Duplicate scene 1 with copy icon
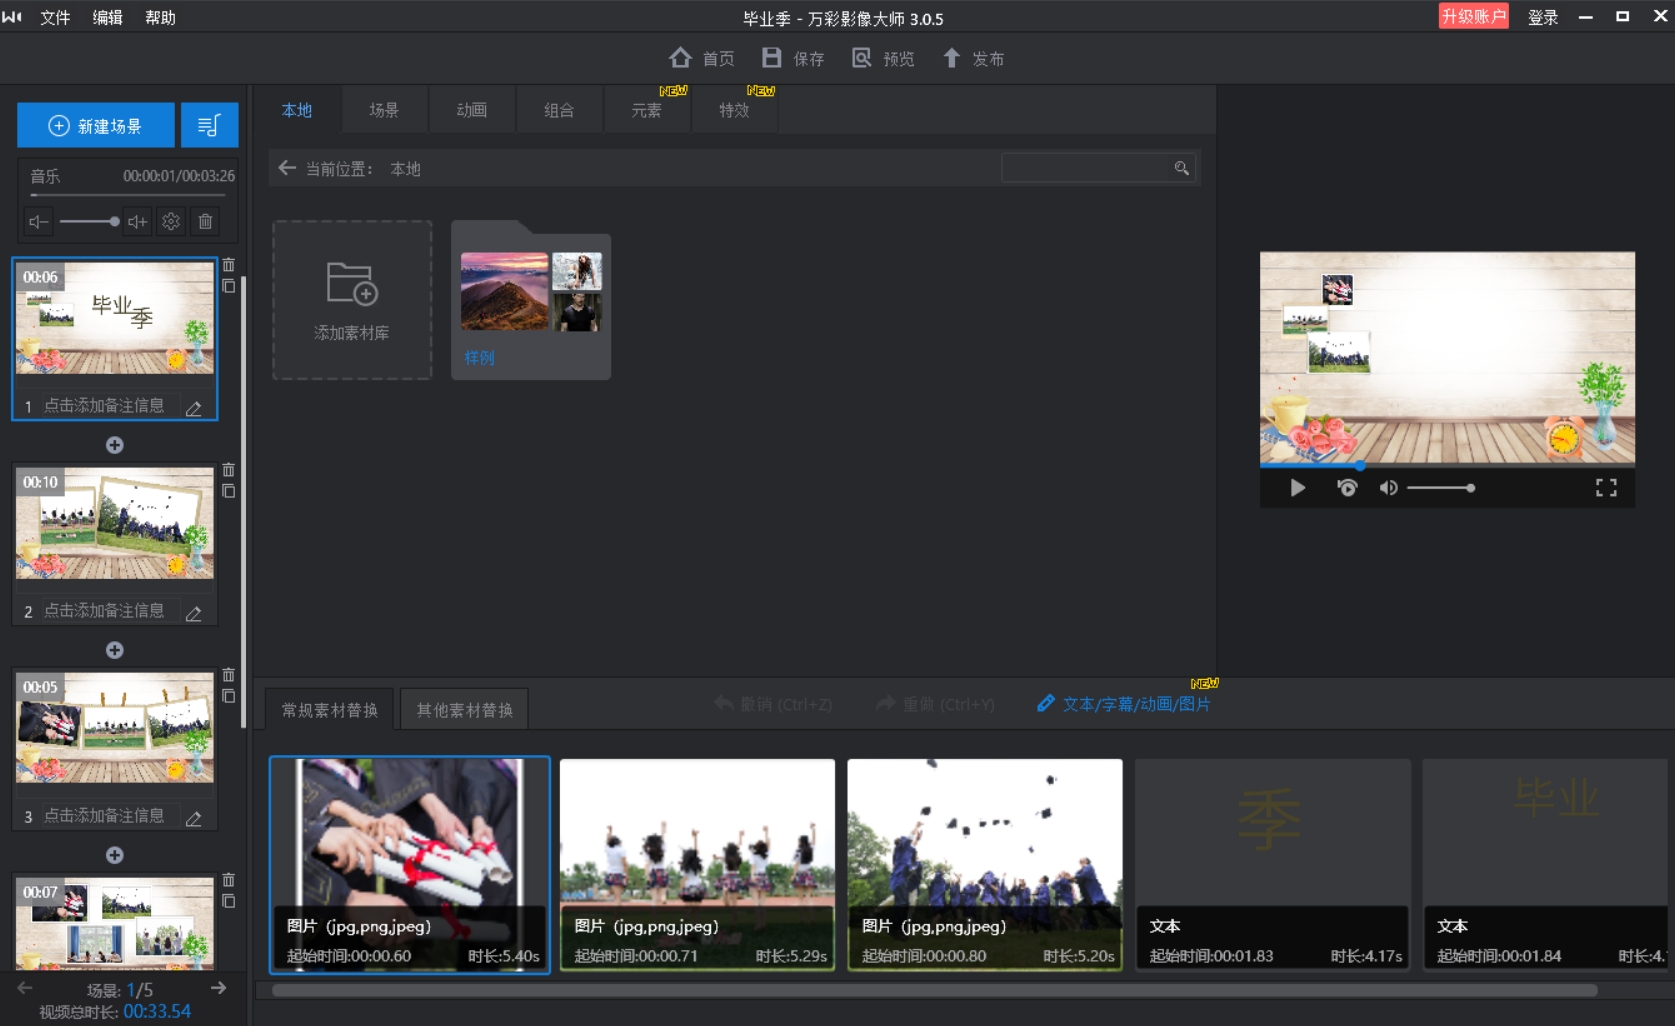Screen dimensions: 1675x1026 [229, 286]
